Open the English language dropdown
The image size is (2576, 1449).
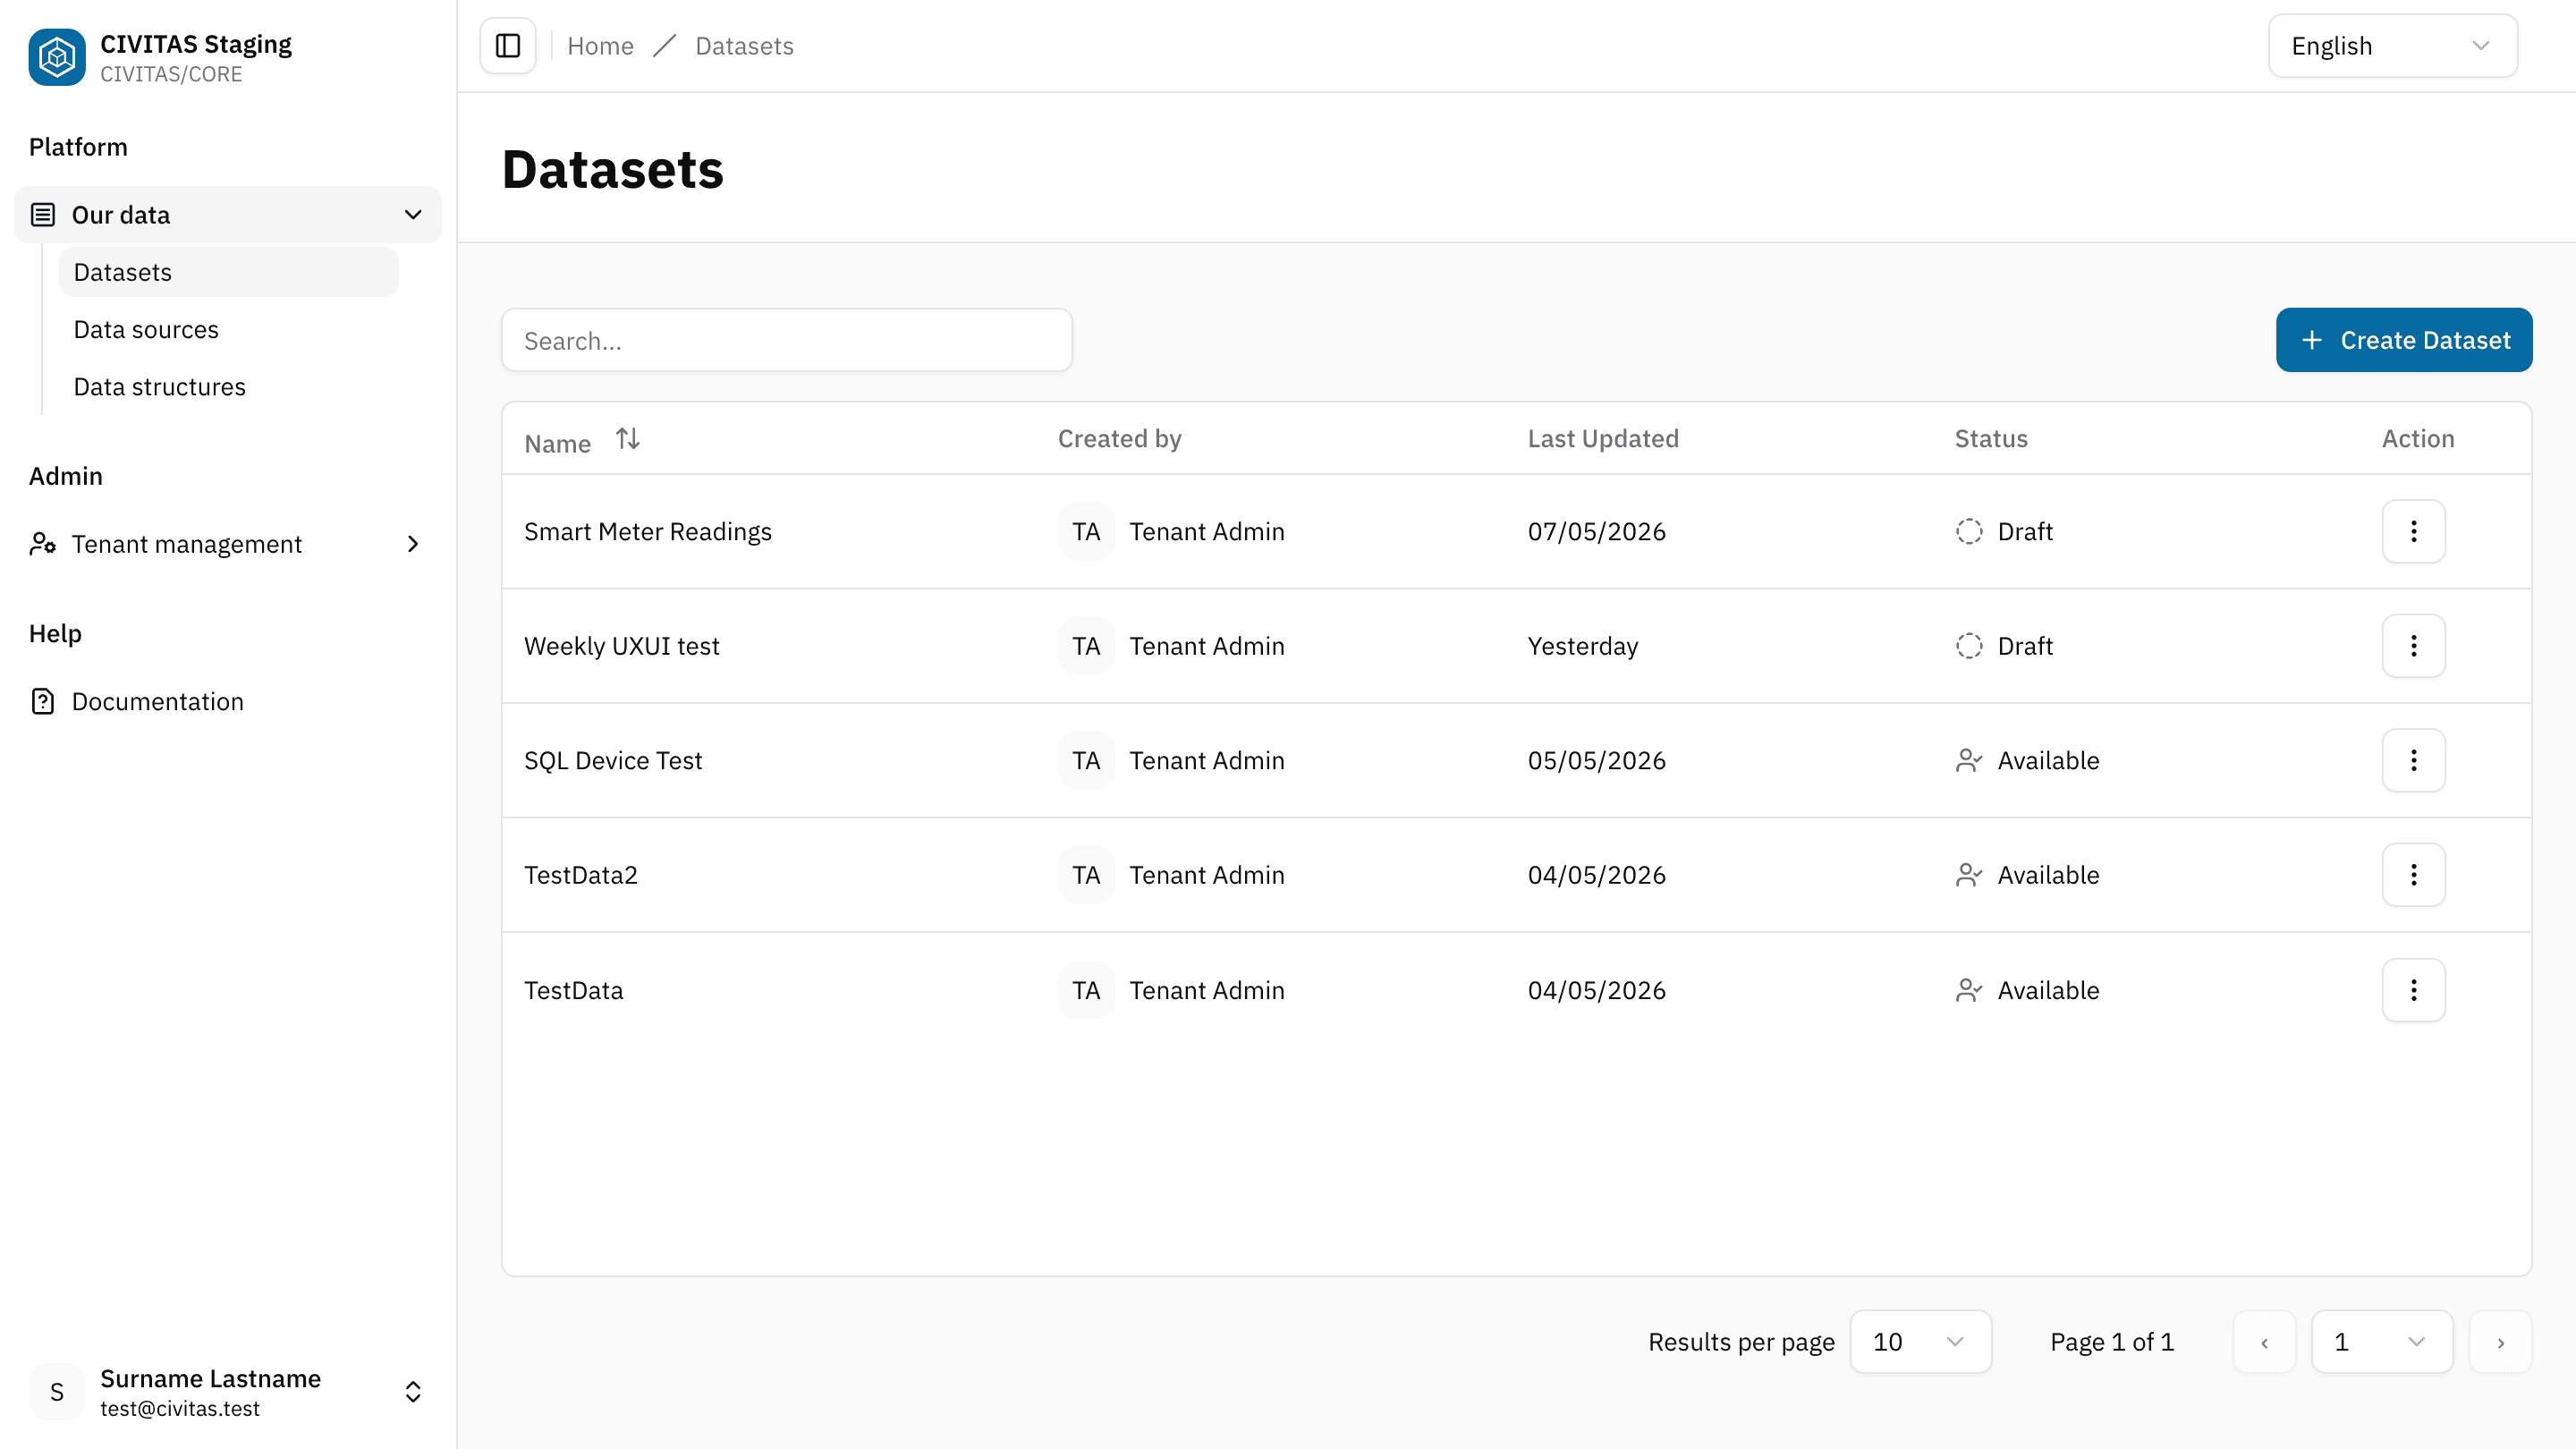point(2392,46)
